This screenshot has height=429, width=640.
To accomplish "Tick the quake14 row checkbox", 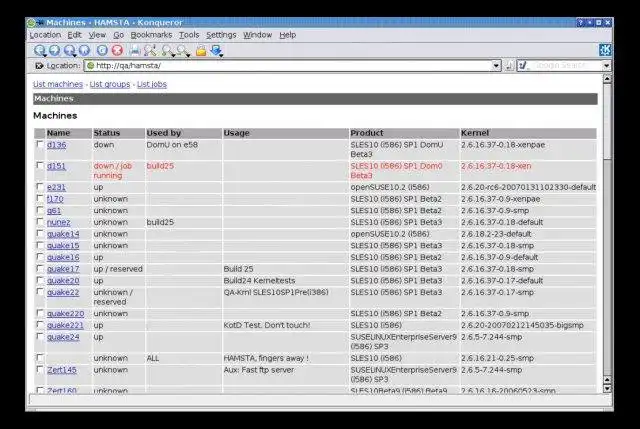I will 40,233.
